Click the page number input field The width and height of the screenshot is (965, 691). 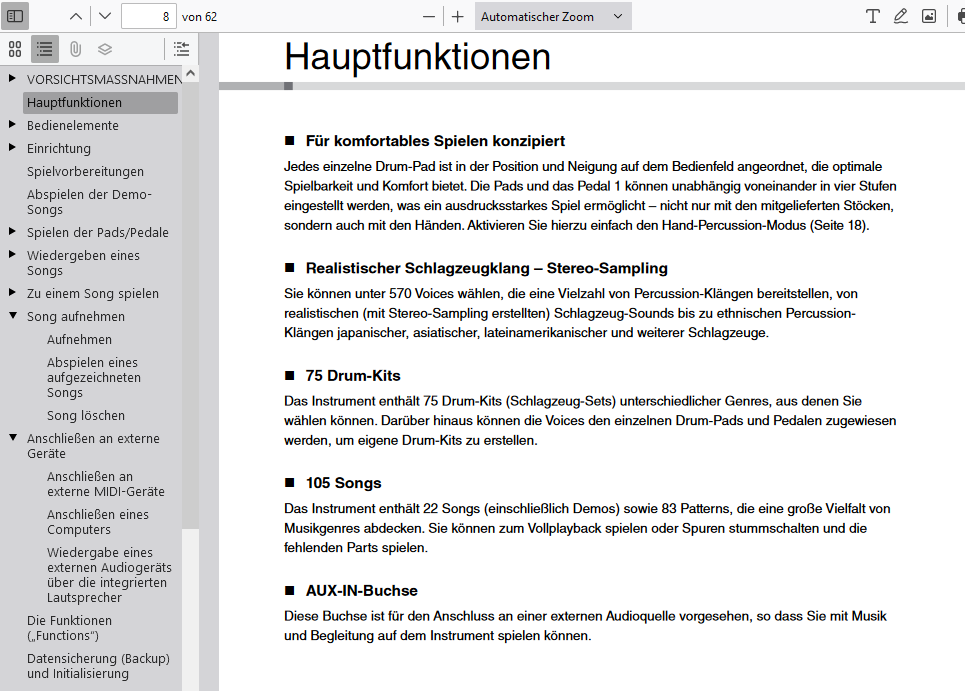tap(149, 16)
